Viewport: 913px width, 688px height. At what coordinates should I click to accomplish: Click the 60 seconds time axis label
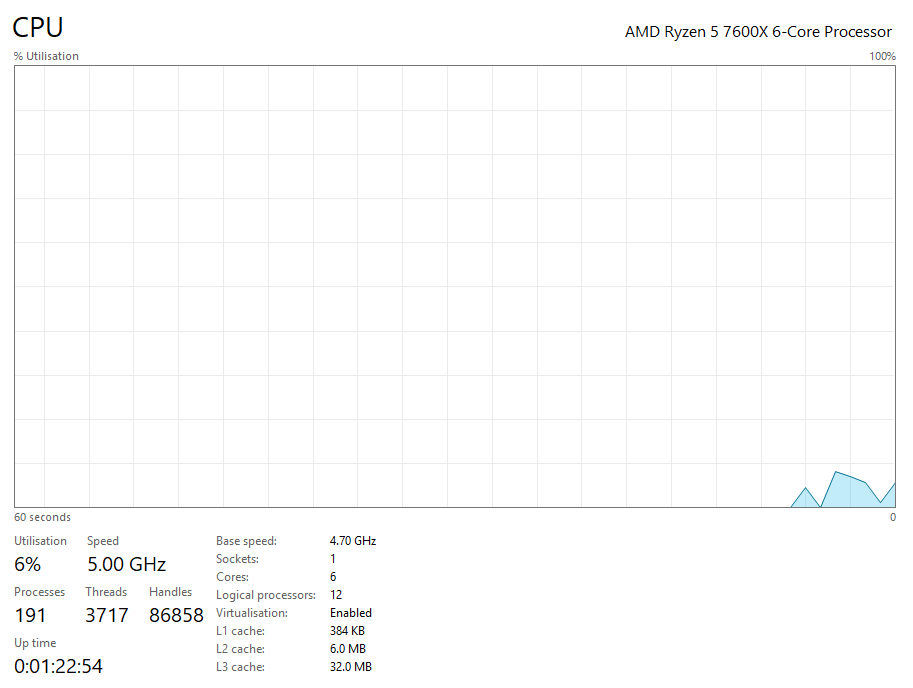42,518
